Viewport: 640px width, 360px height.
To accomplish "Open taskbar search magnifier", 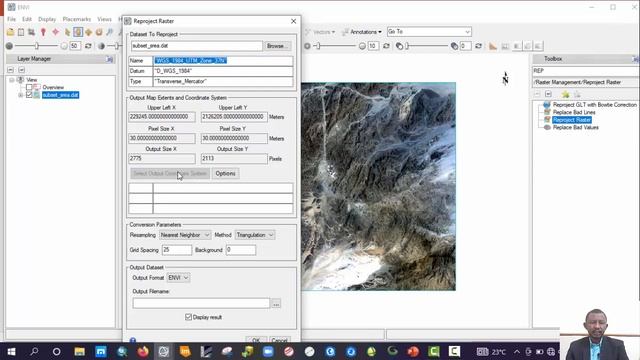I will click(x=34, y=351).
